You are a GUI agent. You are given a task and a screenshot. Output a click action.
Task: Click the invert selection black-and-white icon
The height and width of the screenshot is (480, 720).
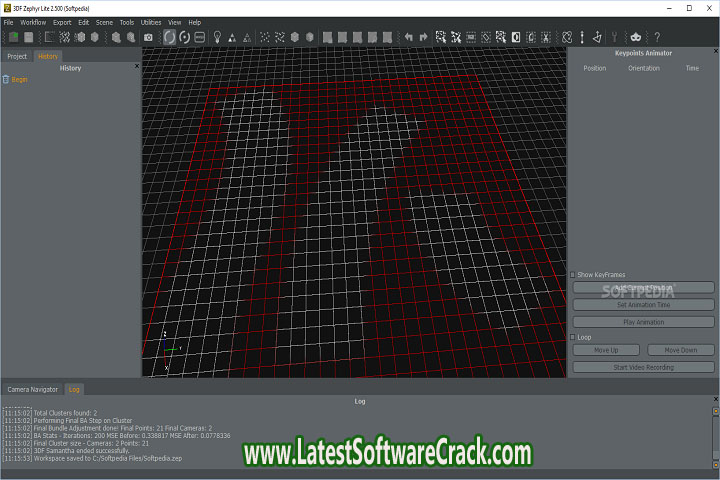point(516,37)
